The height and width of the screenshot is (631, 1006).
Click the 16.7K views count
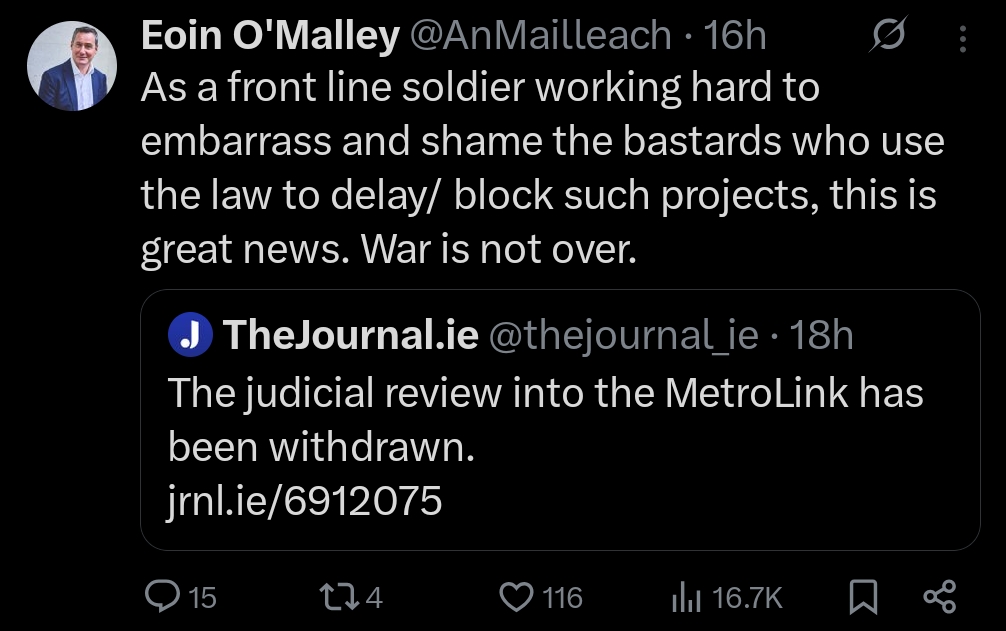click(747, 598)
